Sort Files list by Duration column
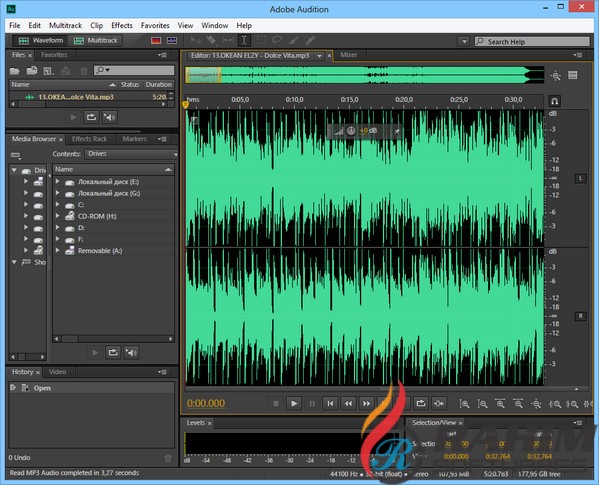Viewport: 599px width, 485px height. tap(159, 84)
